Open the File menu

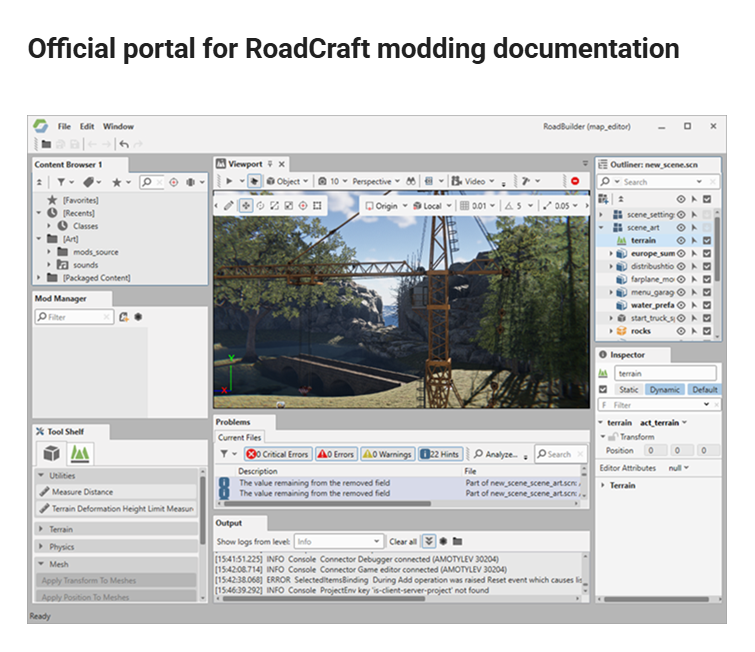64,126
